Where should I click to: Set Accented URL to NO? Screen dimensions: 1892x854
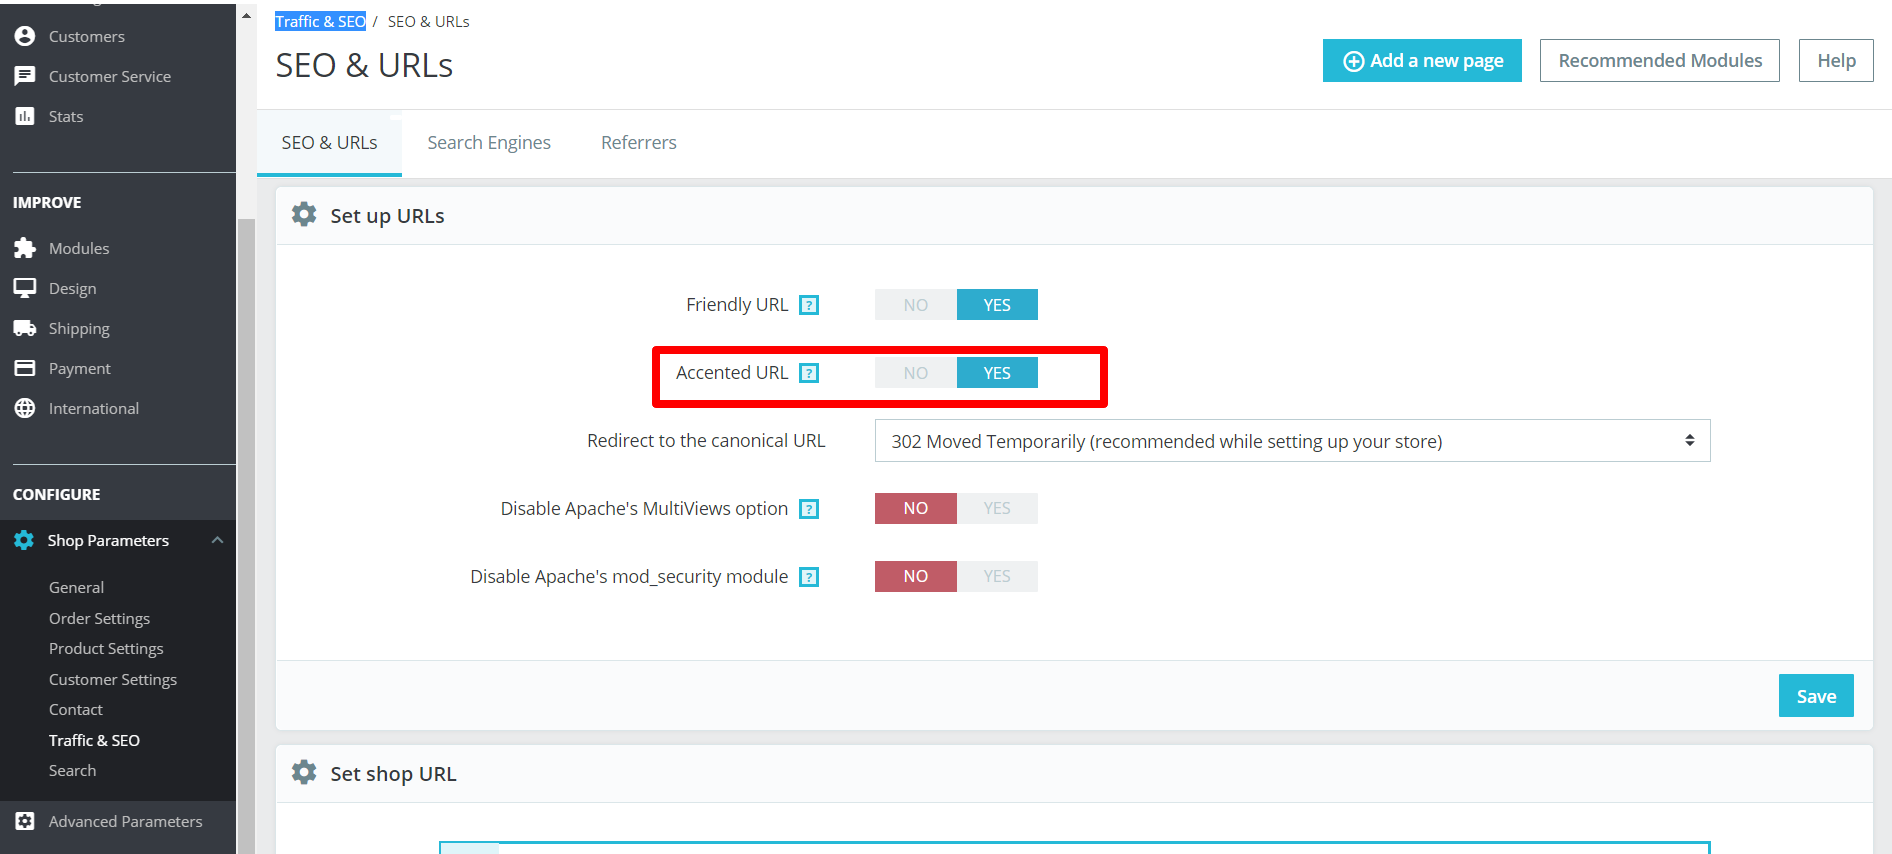point(916,373)
